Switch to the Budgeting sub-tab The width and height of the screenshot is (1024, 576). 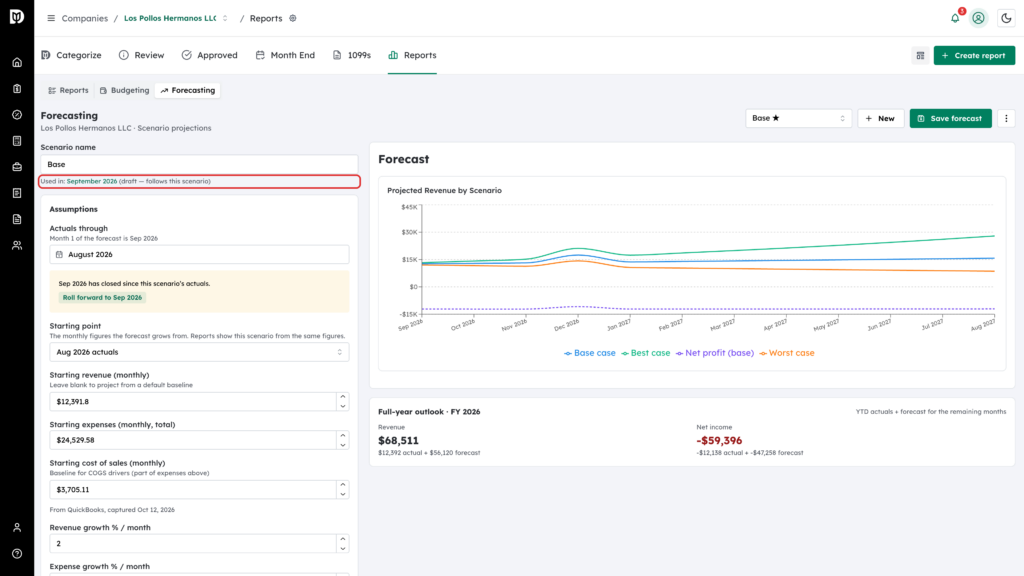coord(125,90)
